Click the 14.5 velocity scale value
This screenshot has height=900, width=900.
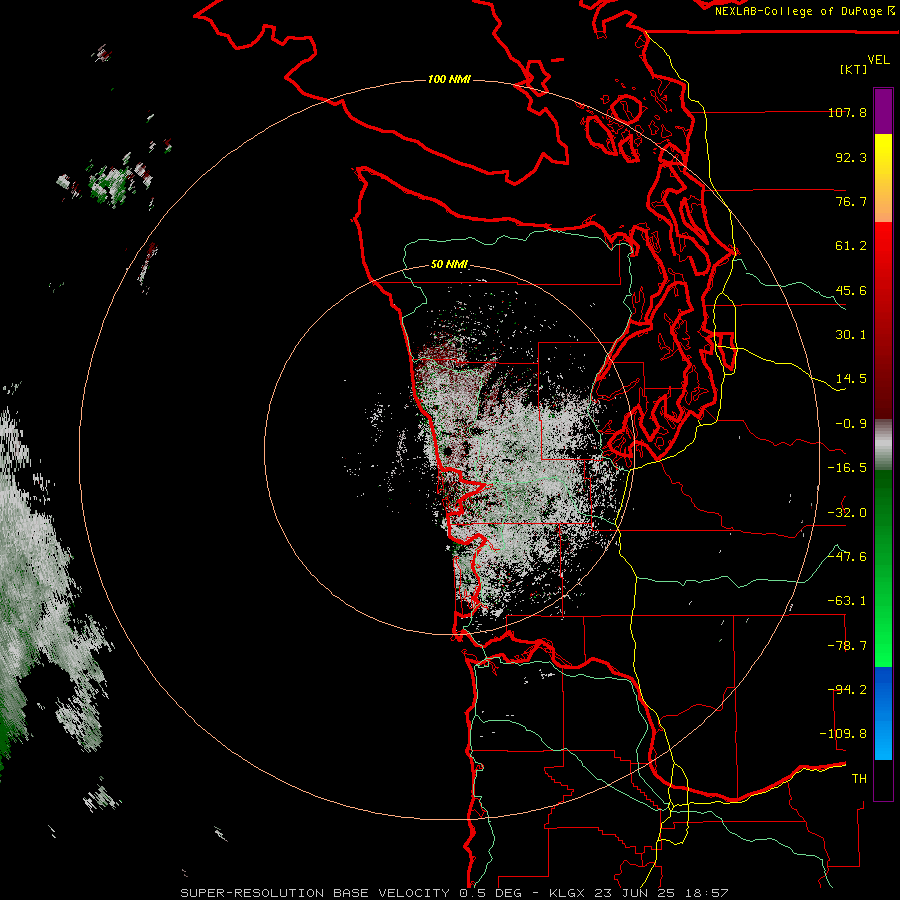pos(851,379)
